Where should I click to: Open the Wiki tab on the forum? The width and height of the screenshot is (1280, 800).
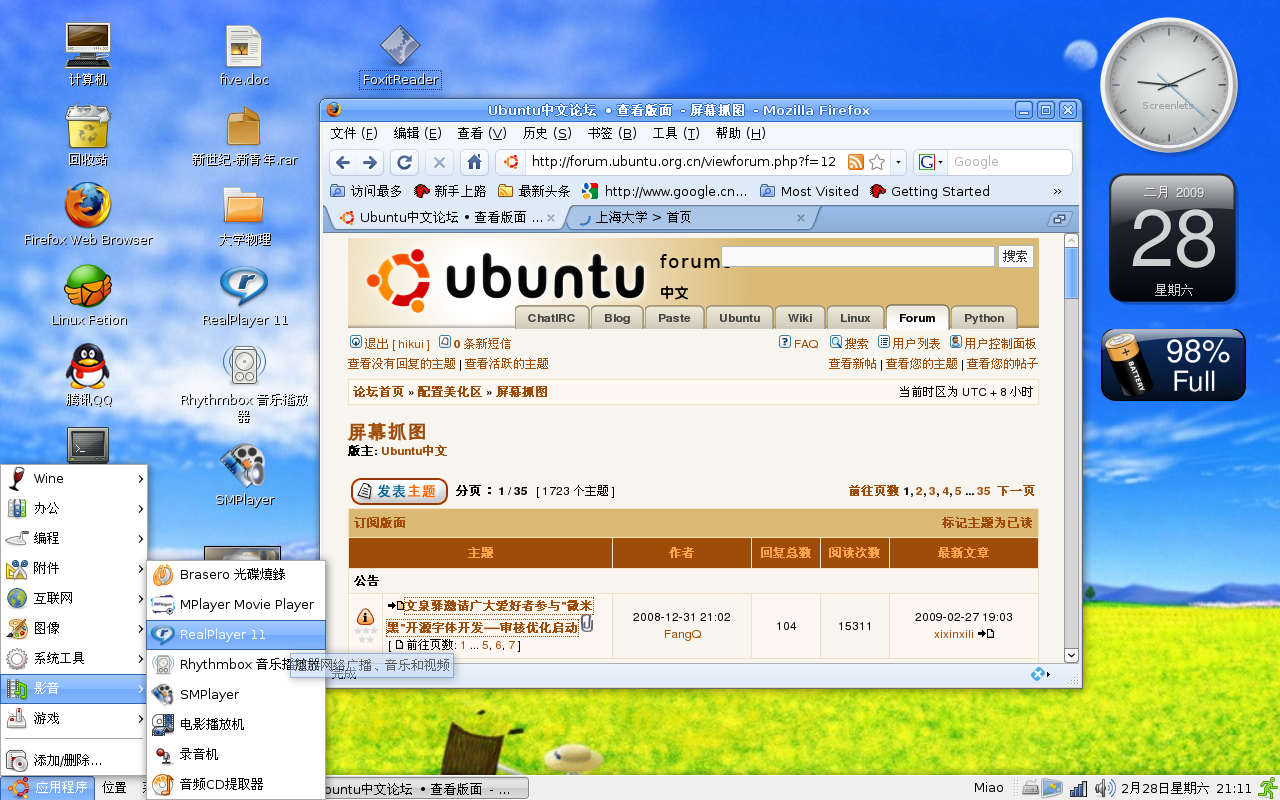(800, 318)
